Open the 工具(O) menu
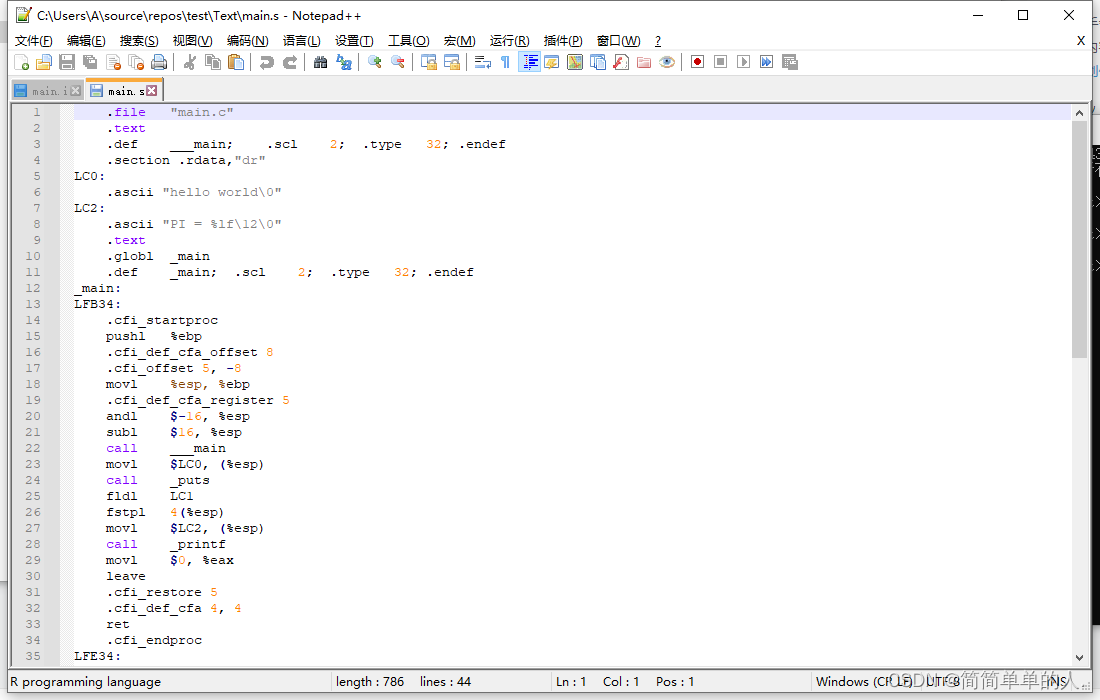Viewport: 1100px width, 700px height. tap(409, 41)
